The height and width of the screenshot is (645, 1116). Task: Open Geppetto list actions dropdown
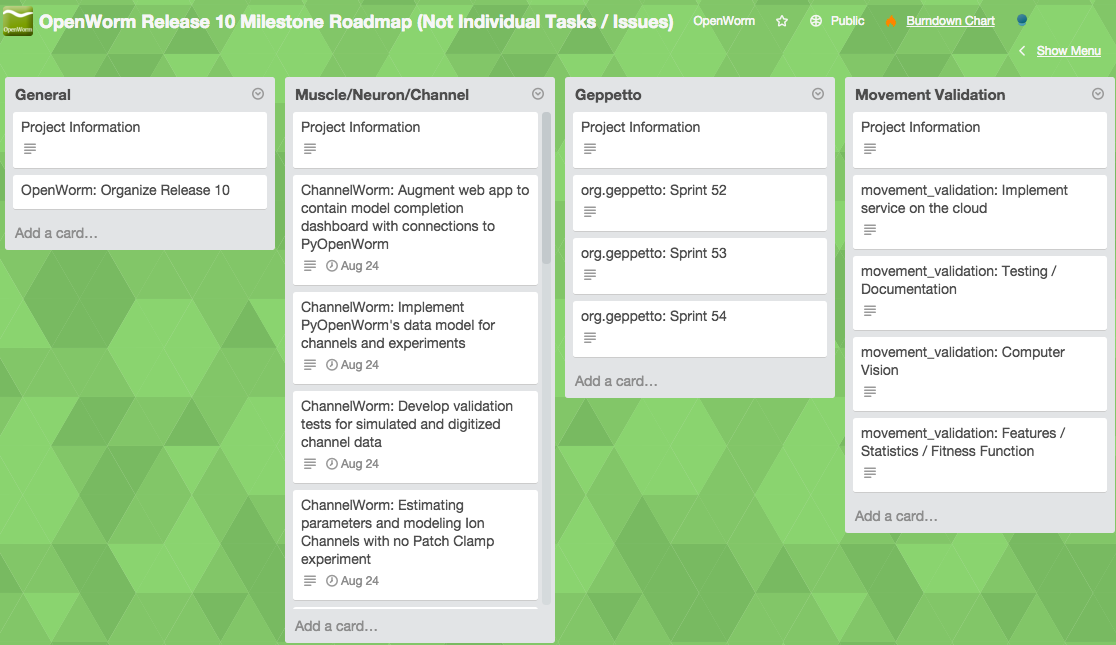point(818,94)
